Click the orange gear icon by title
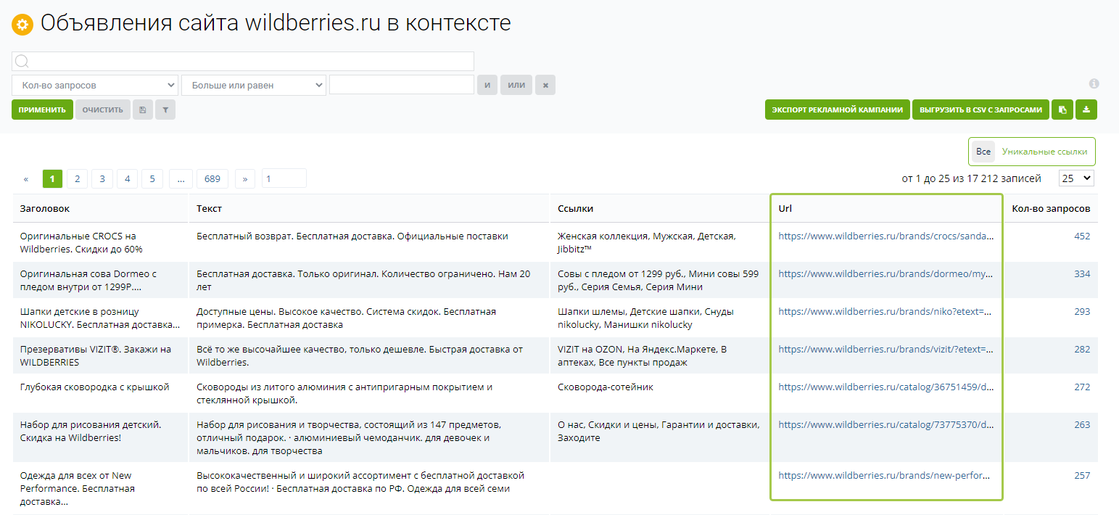Image resolution: width=1119 pixels, height=515 pixels. [21, 24]
